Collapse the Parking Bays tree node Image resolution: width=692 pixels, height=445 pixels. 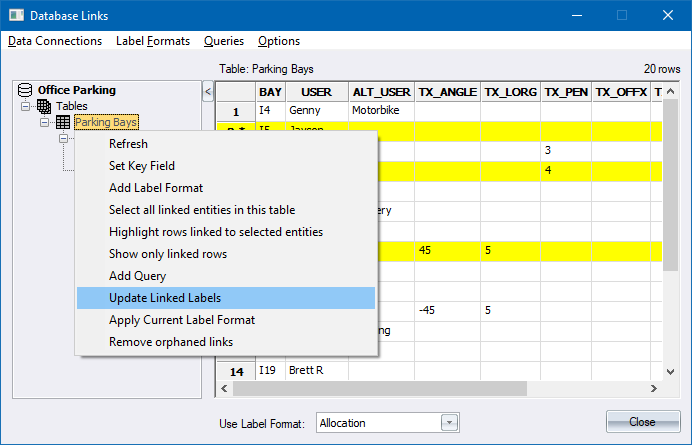(x=44, y=122)
